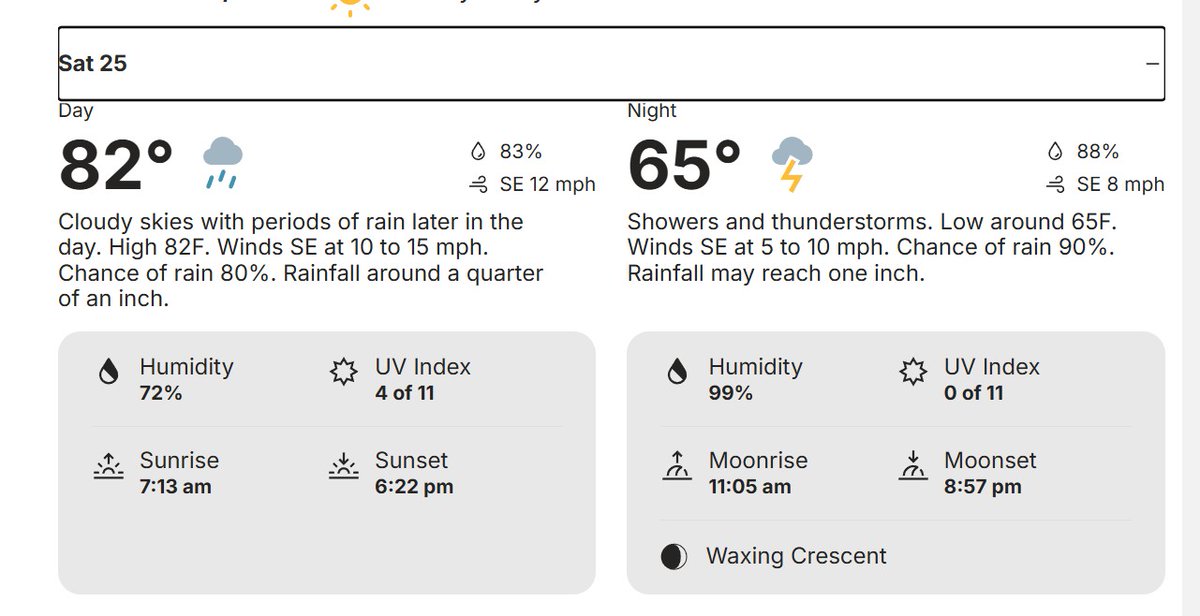This screenshot has width=1200, height=616.
Task: Click the day wind icon near SE 12 mph
Action: [x=478, y=185]
